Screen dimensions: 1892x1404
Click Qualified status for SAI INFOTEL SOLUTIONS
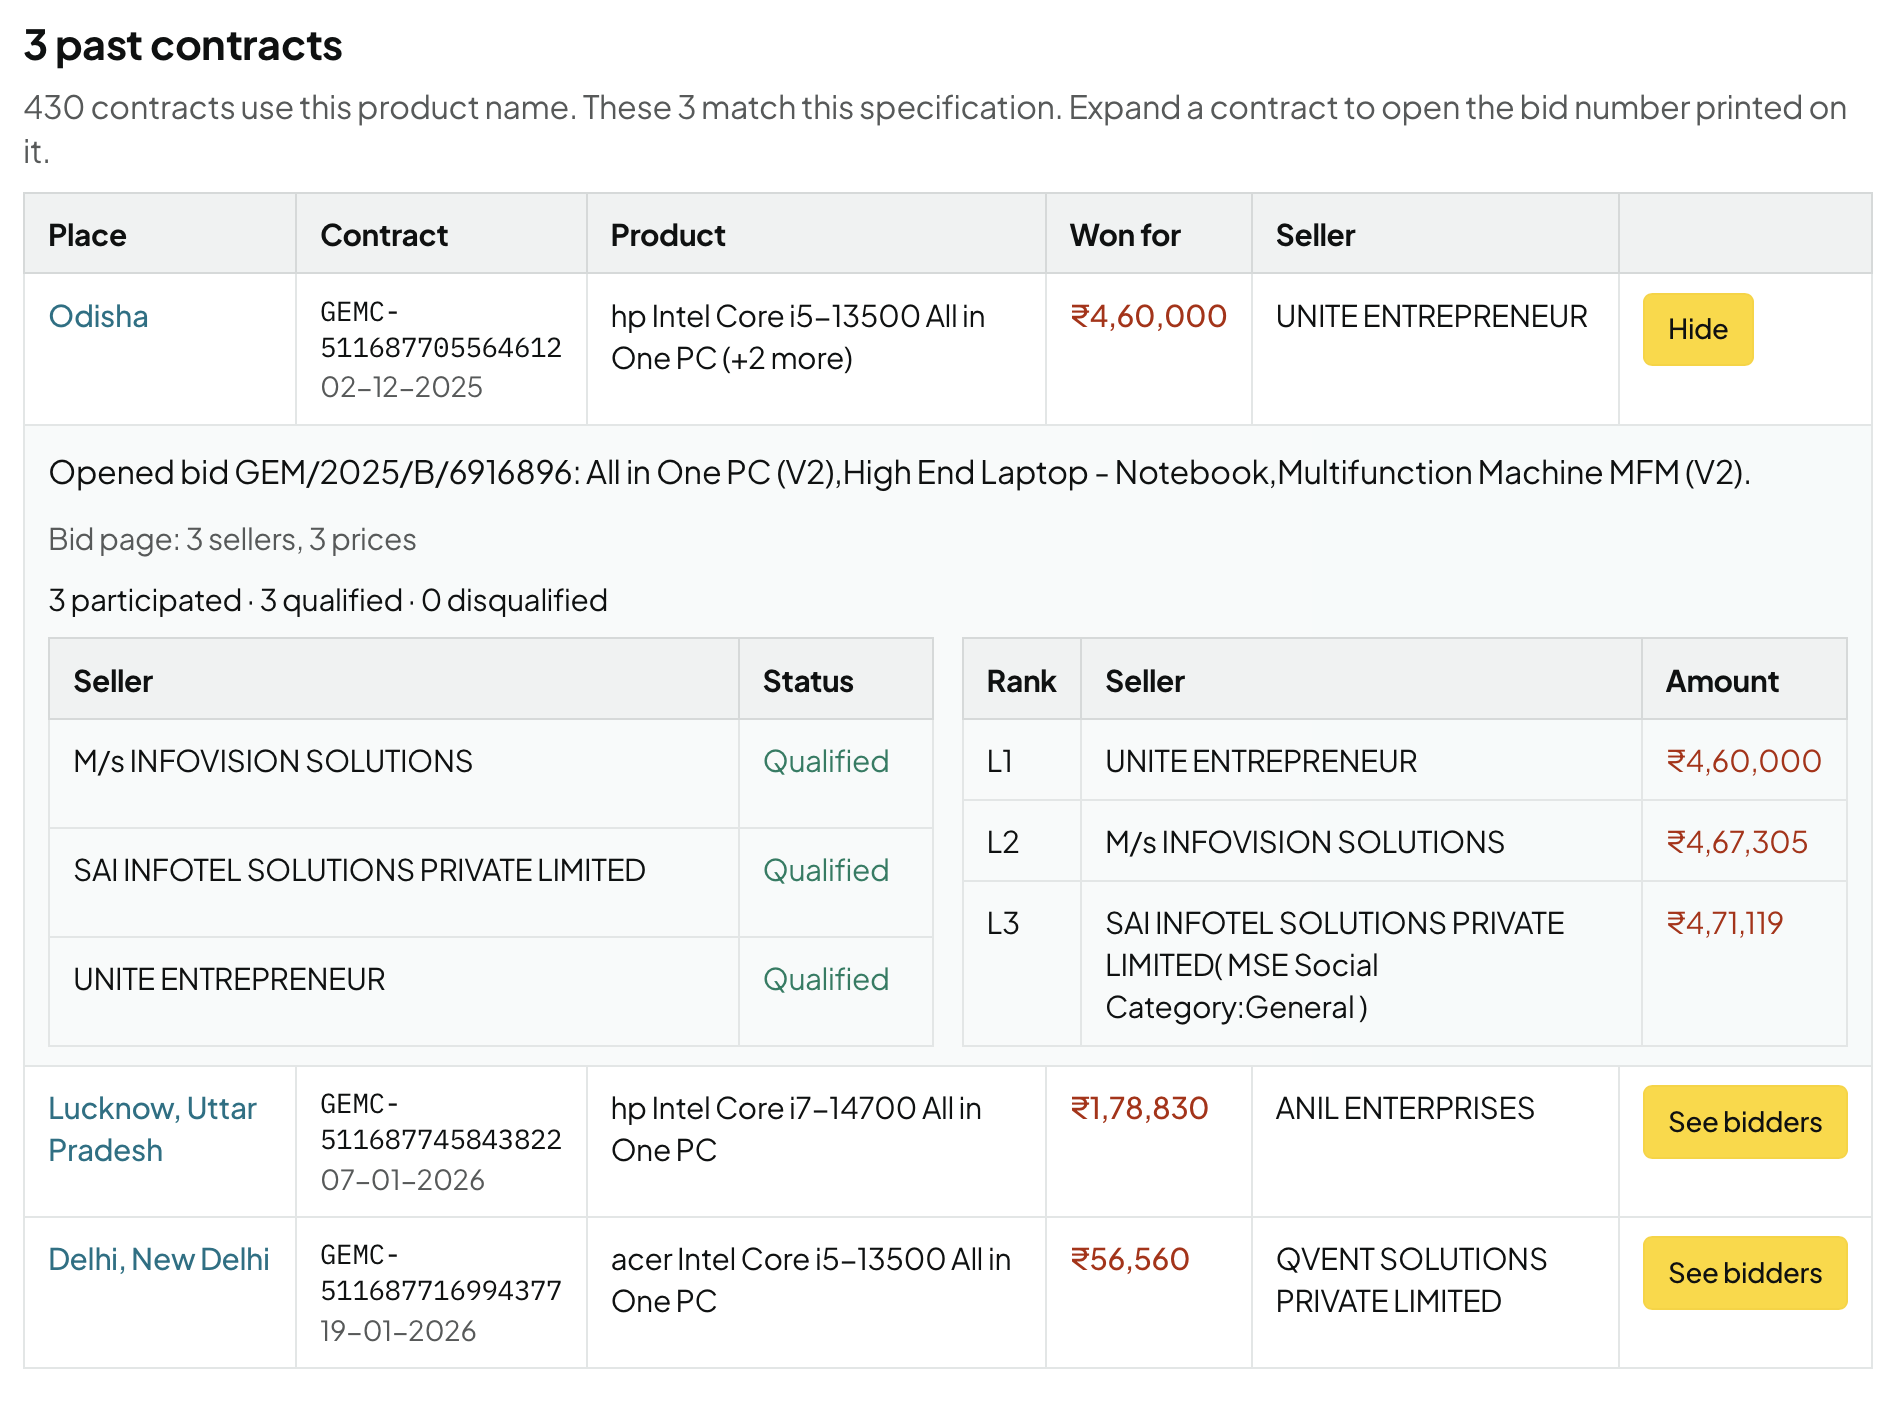pyautogui.click(x=826, y=870)
